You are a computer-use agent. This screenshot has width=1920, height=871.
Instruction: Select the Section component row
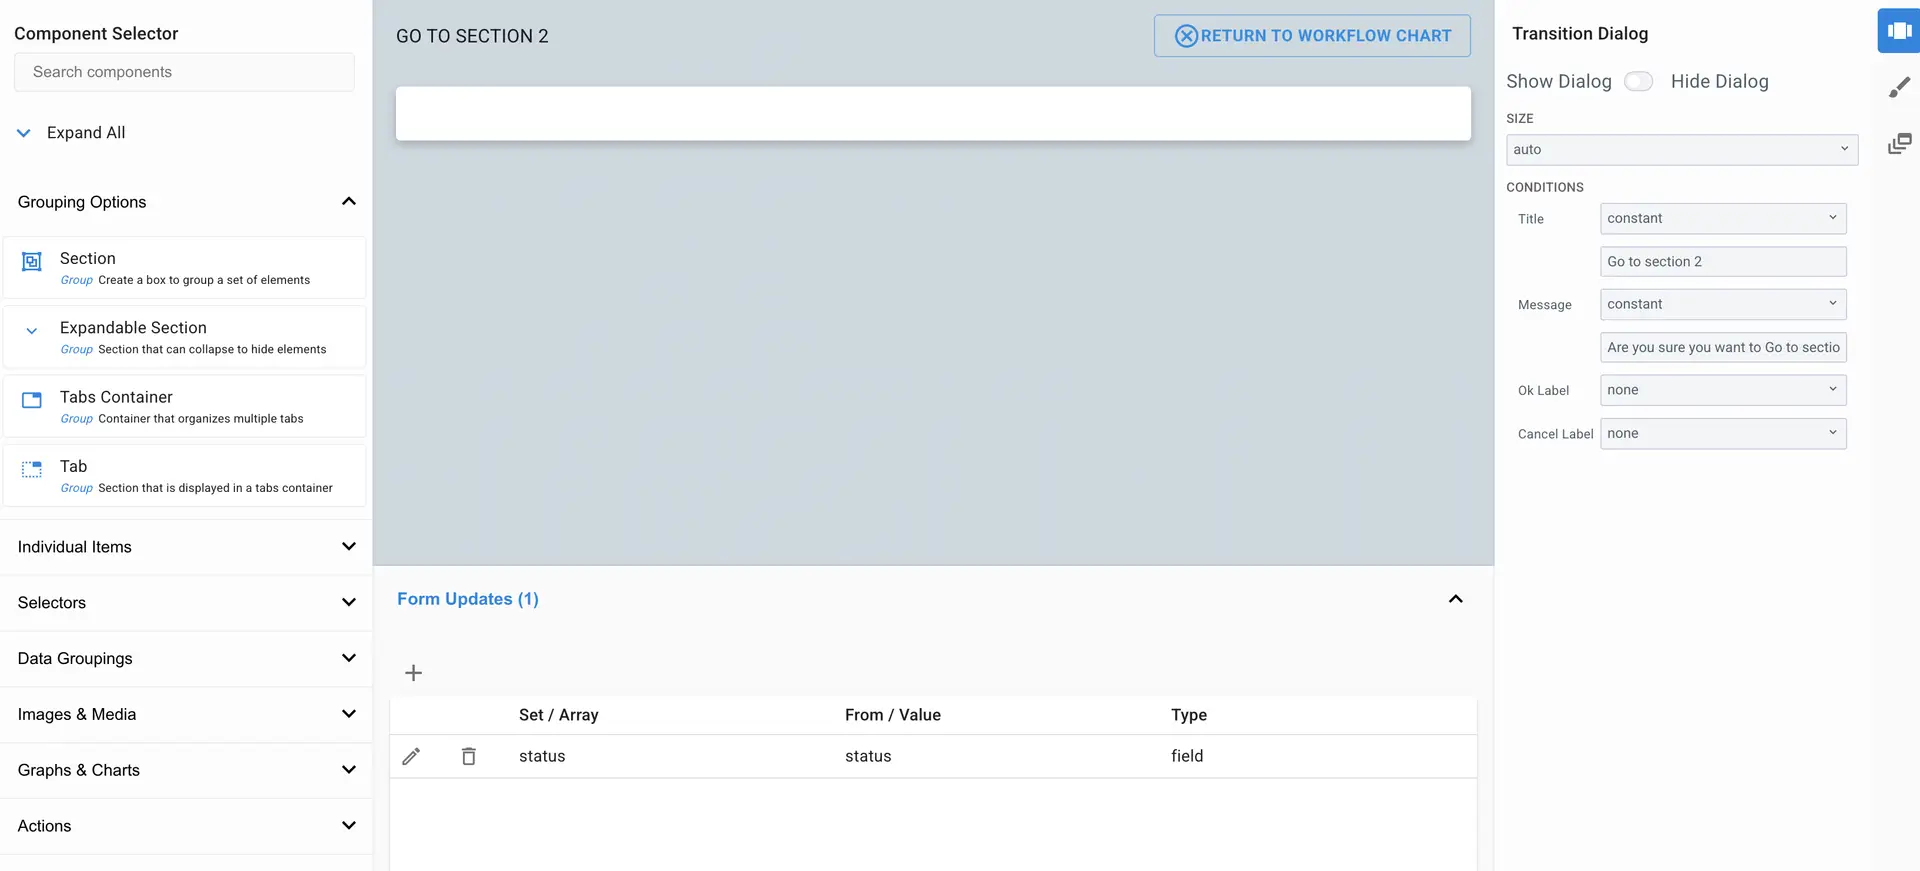coord(184,267)
